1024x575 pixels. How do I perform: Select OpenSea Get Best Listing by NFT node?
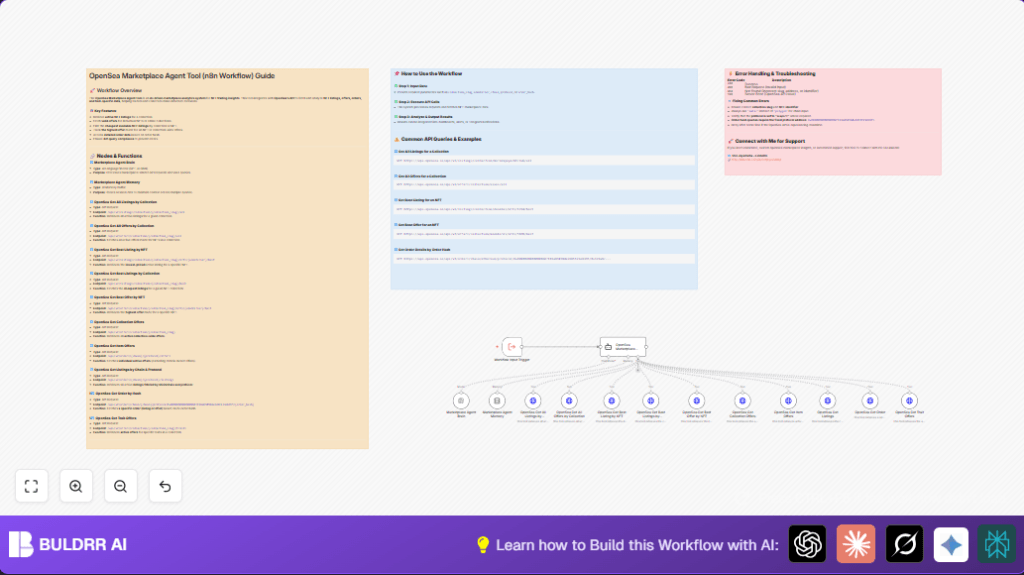point(611,401)
